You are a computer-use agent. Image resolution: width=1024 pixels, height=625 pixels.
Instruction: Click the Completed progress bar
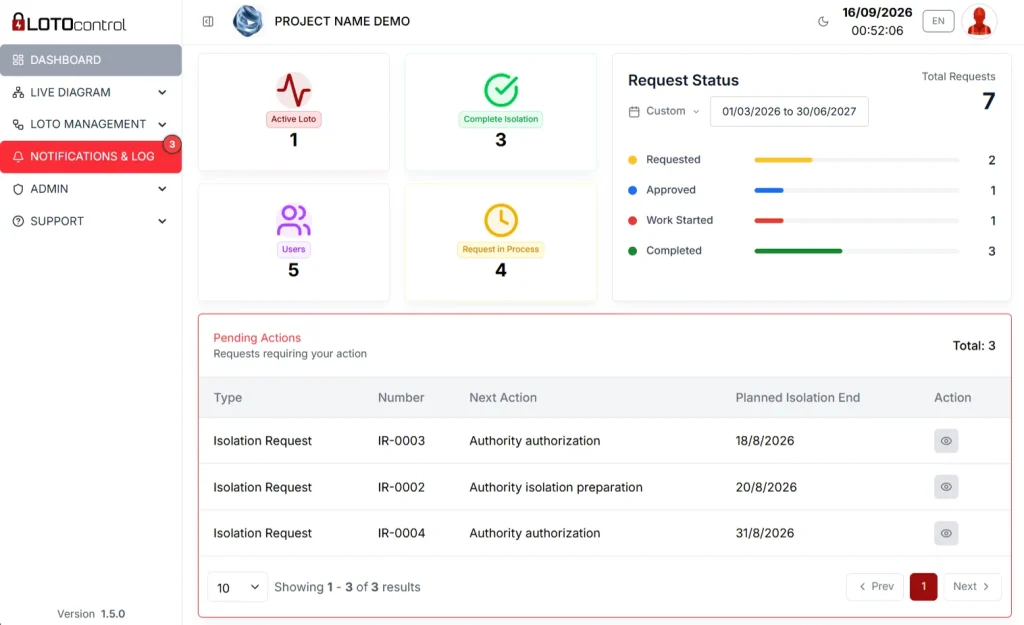[x=857, y=251]
